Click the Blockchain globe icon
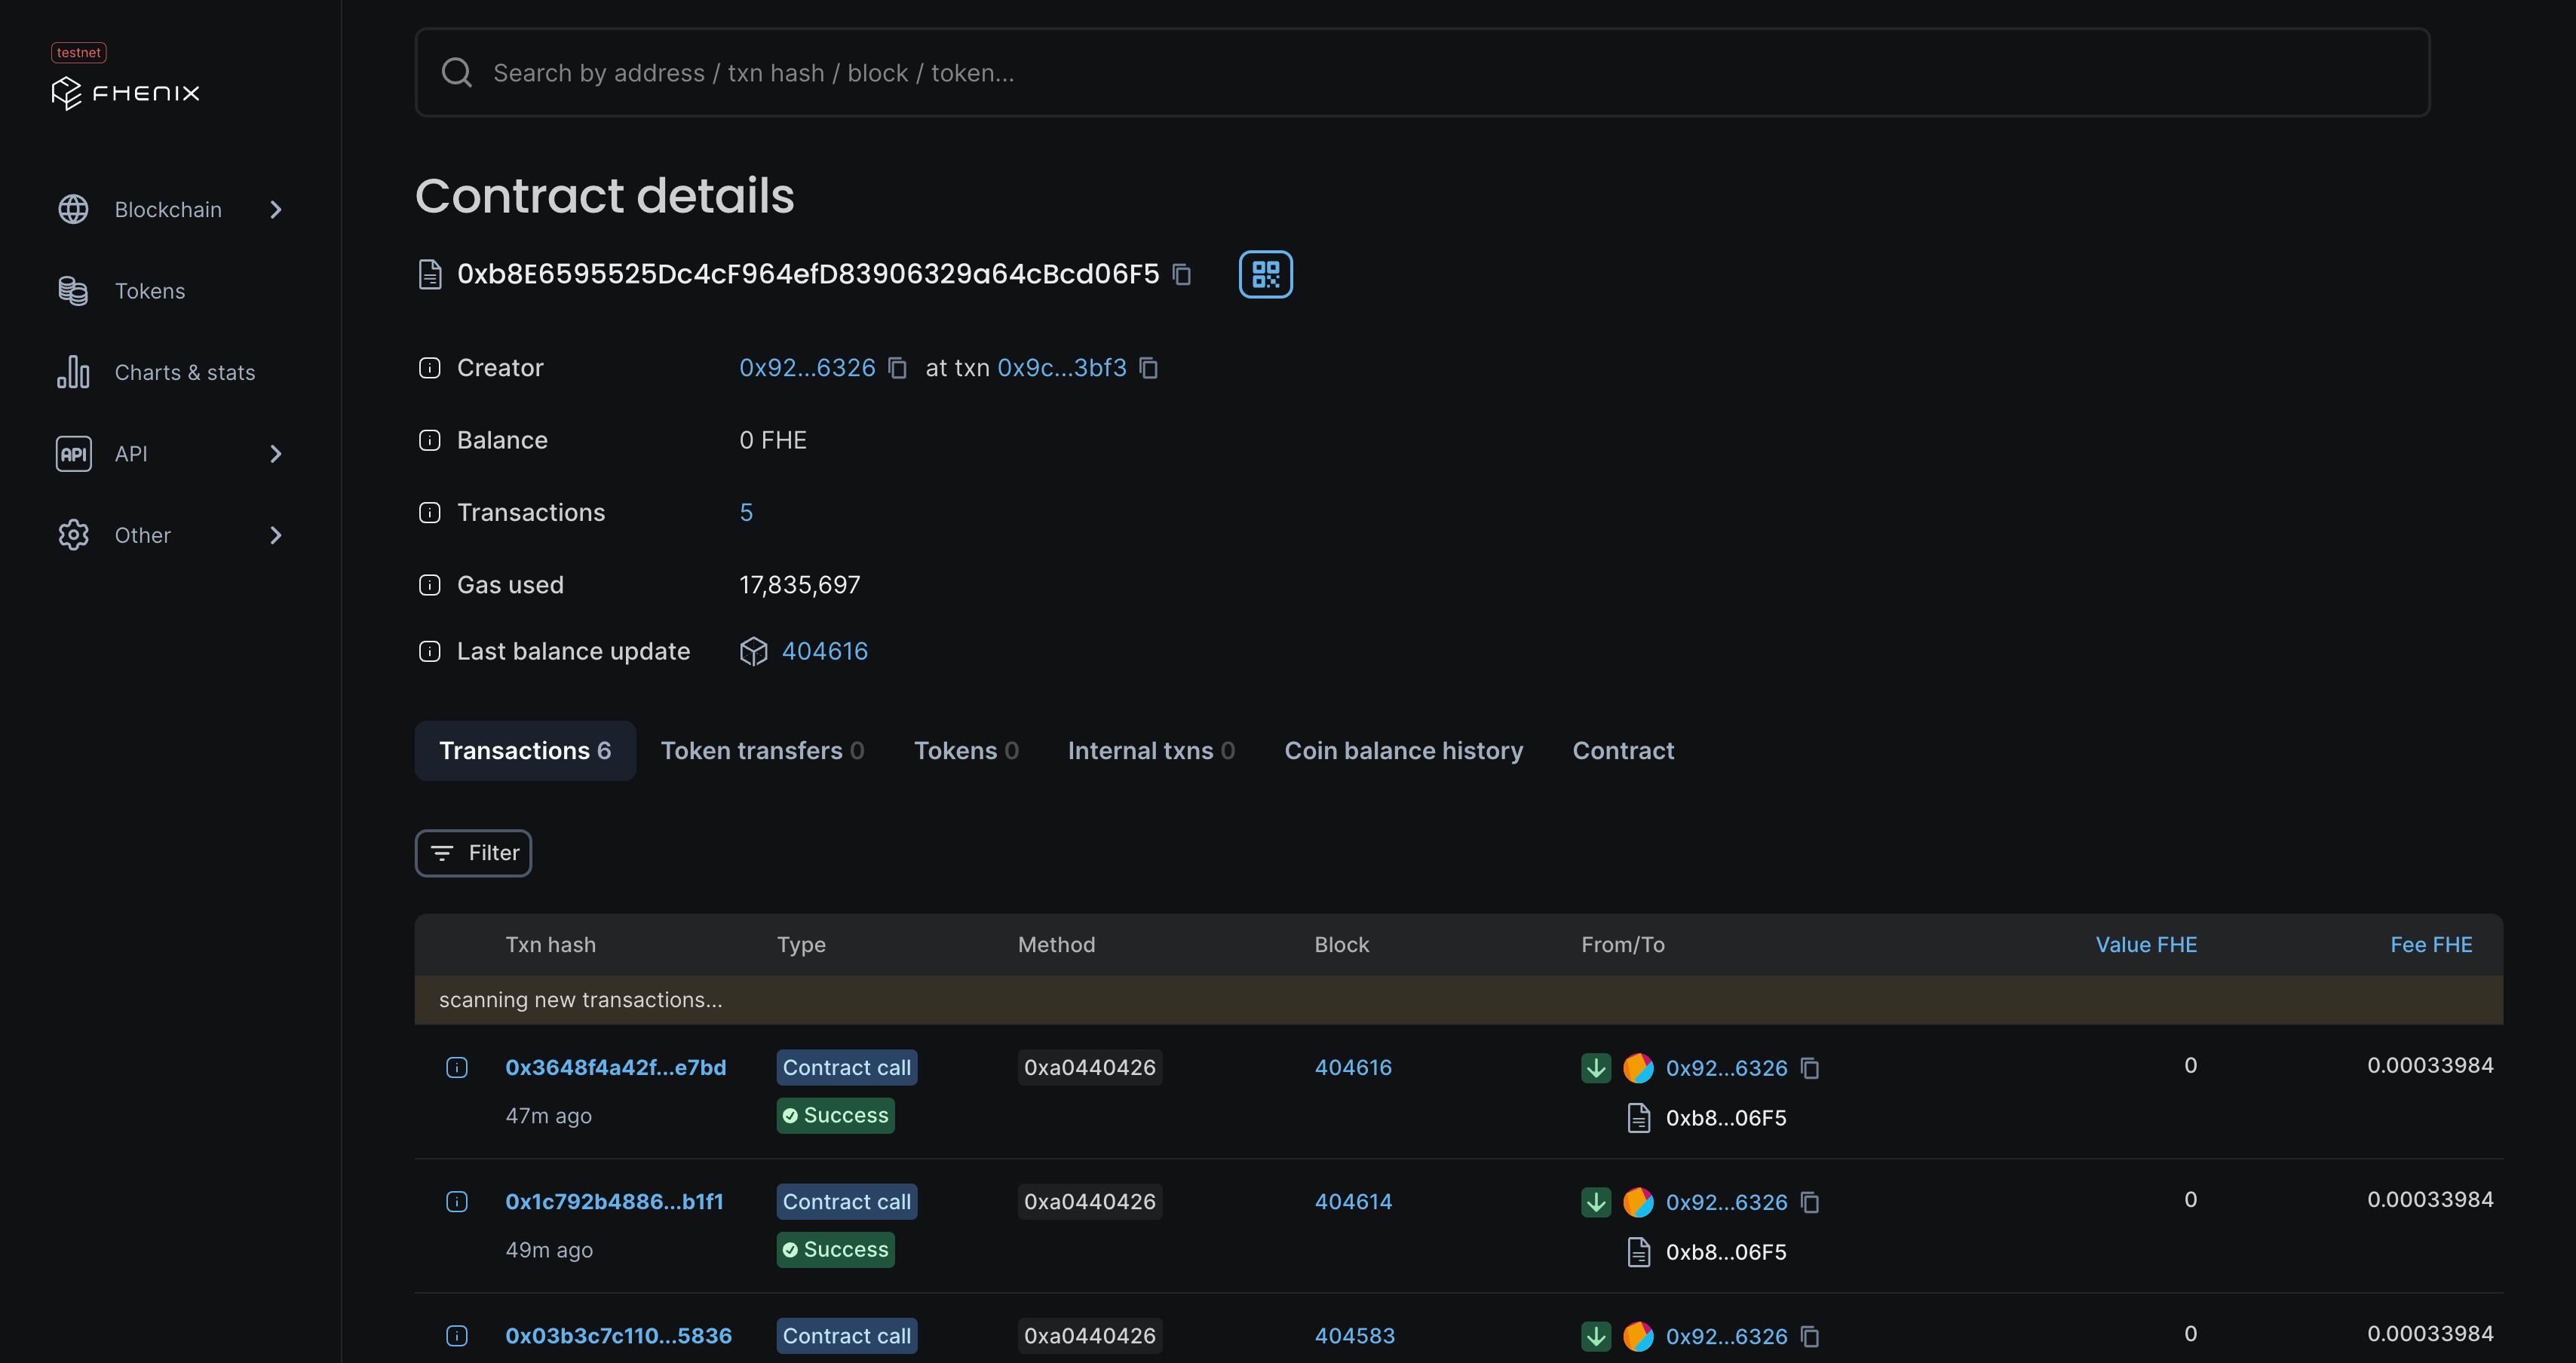This screenshot has height=1363, width=2576. click(x=73, y=209)
